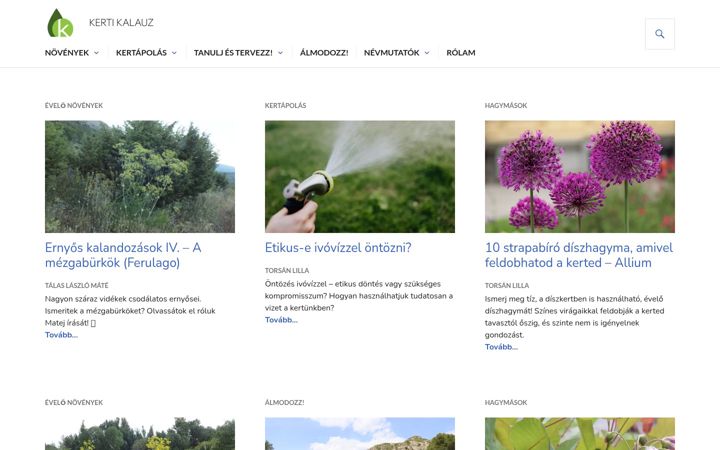Click the ÉVELŐ NÖVÉNYEK category in the second row
Image resolution: width=720 pixels, height=450 pixels.
click(73, 403)
